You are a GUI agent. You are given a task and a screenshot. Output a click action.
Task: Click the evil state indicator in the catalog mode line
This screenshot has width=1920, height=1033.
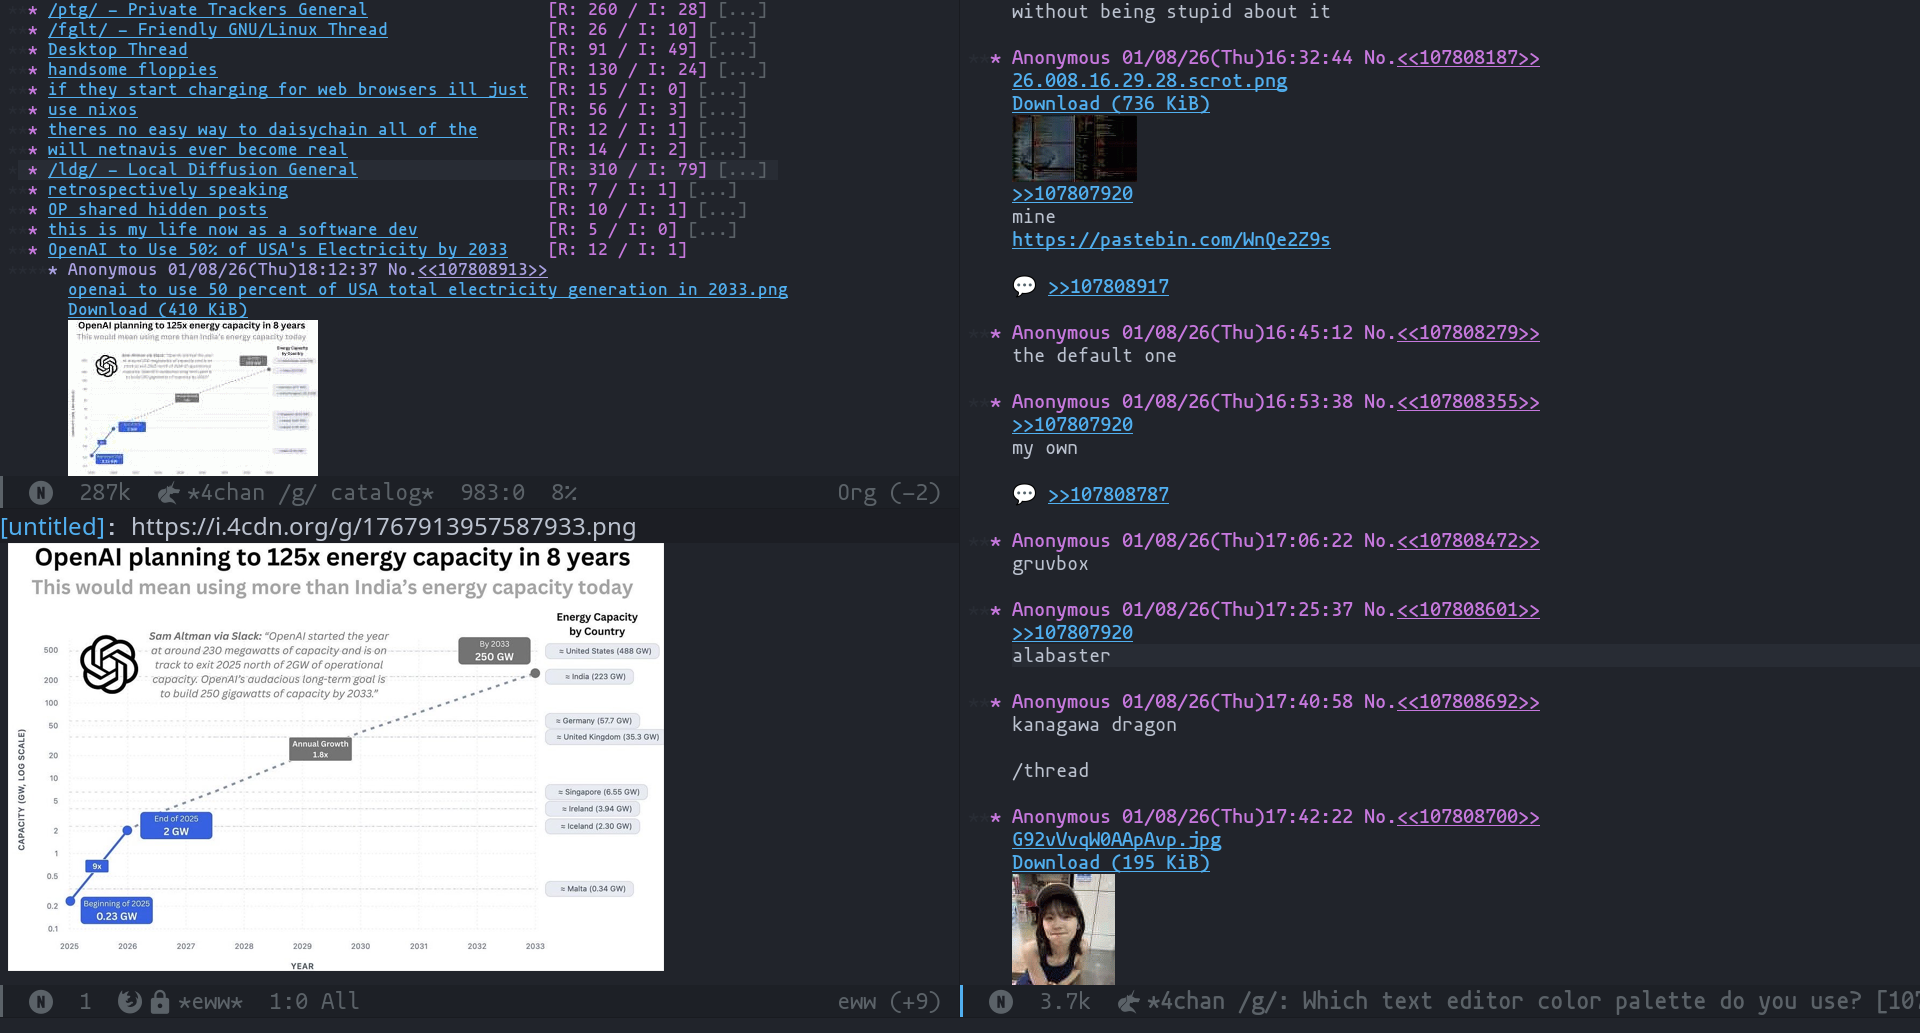click(x=41, y=492)
